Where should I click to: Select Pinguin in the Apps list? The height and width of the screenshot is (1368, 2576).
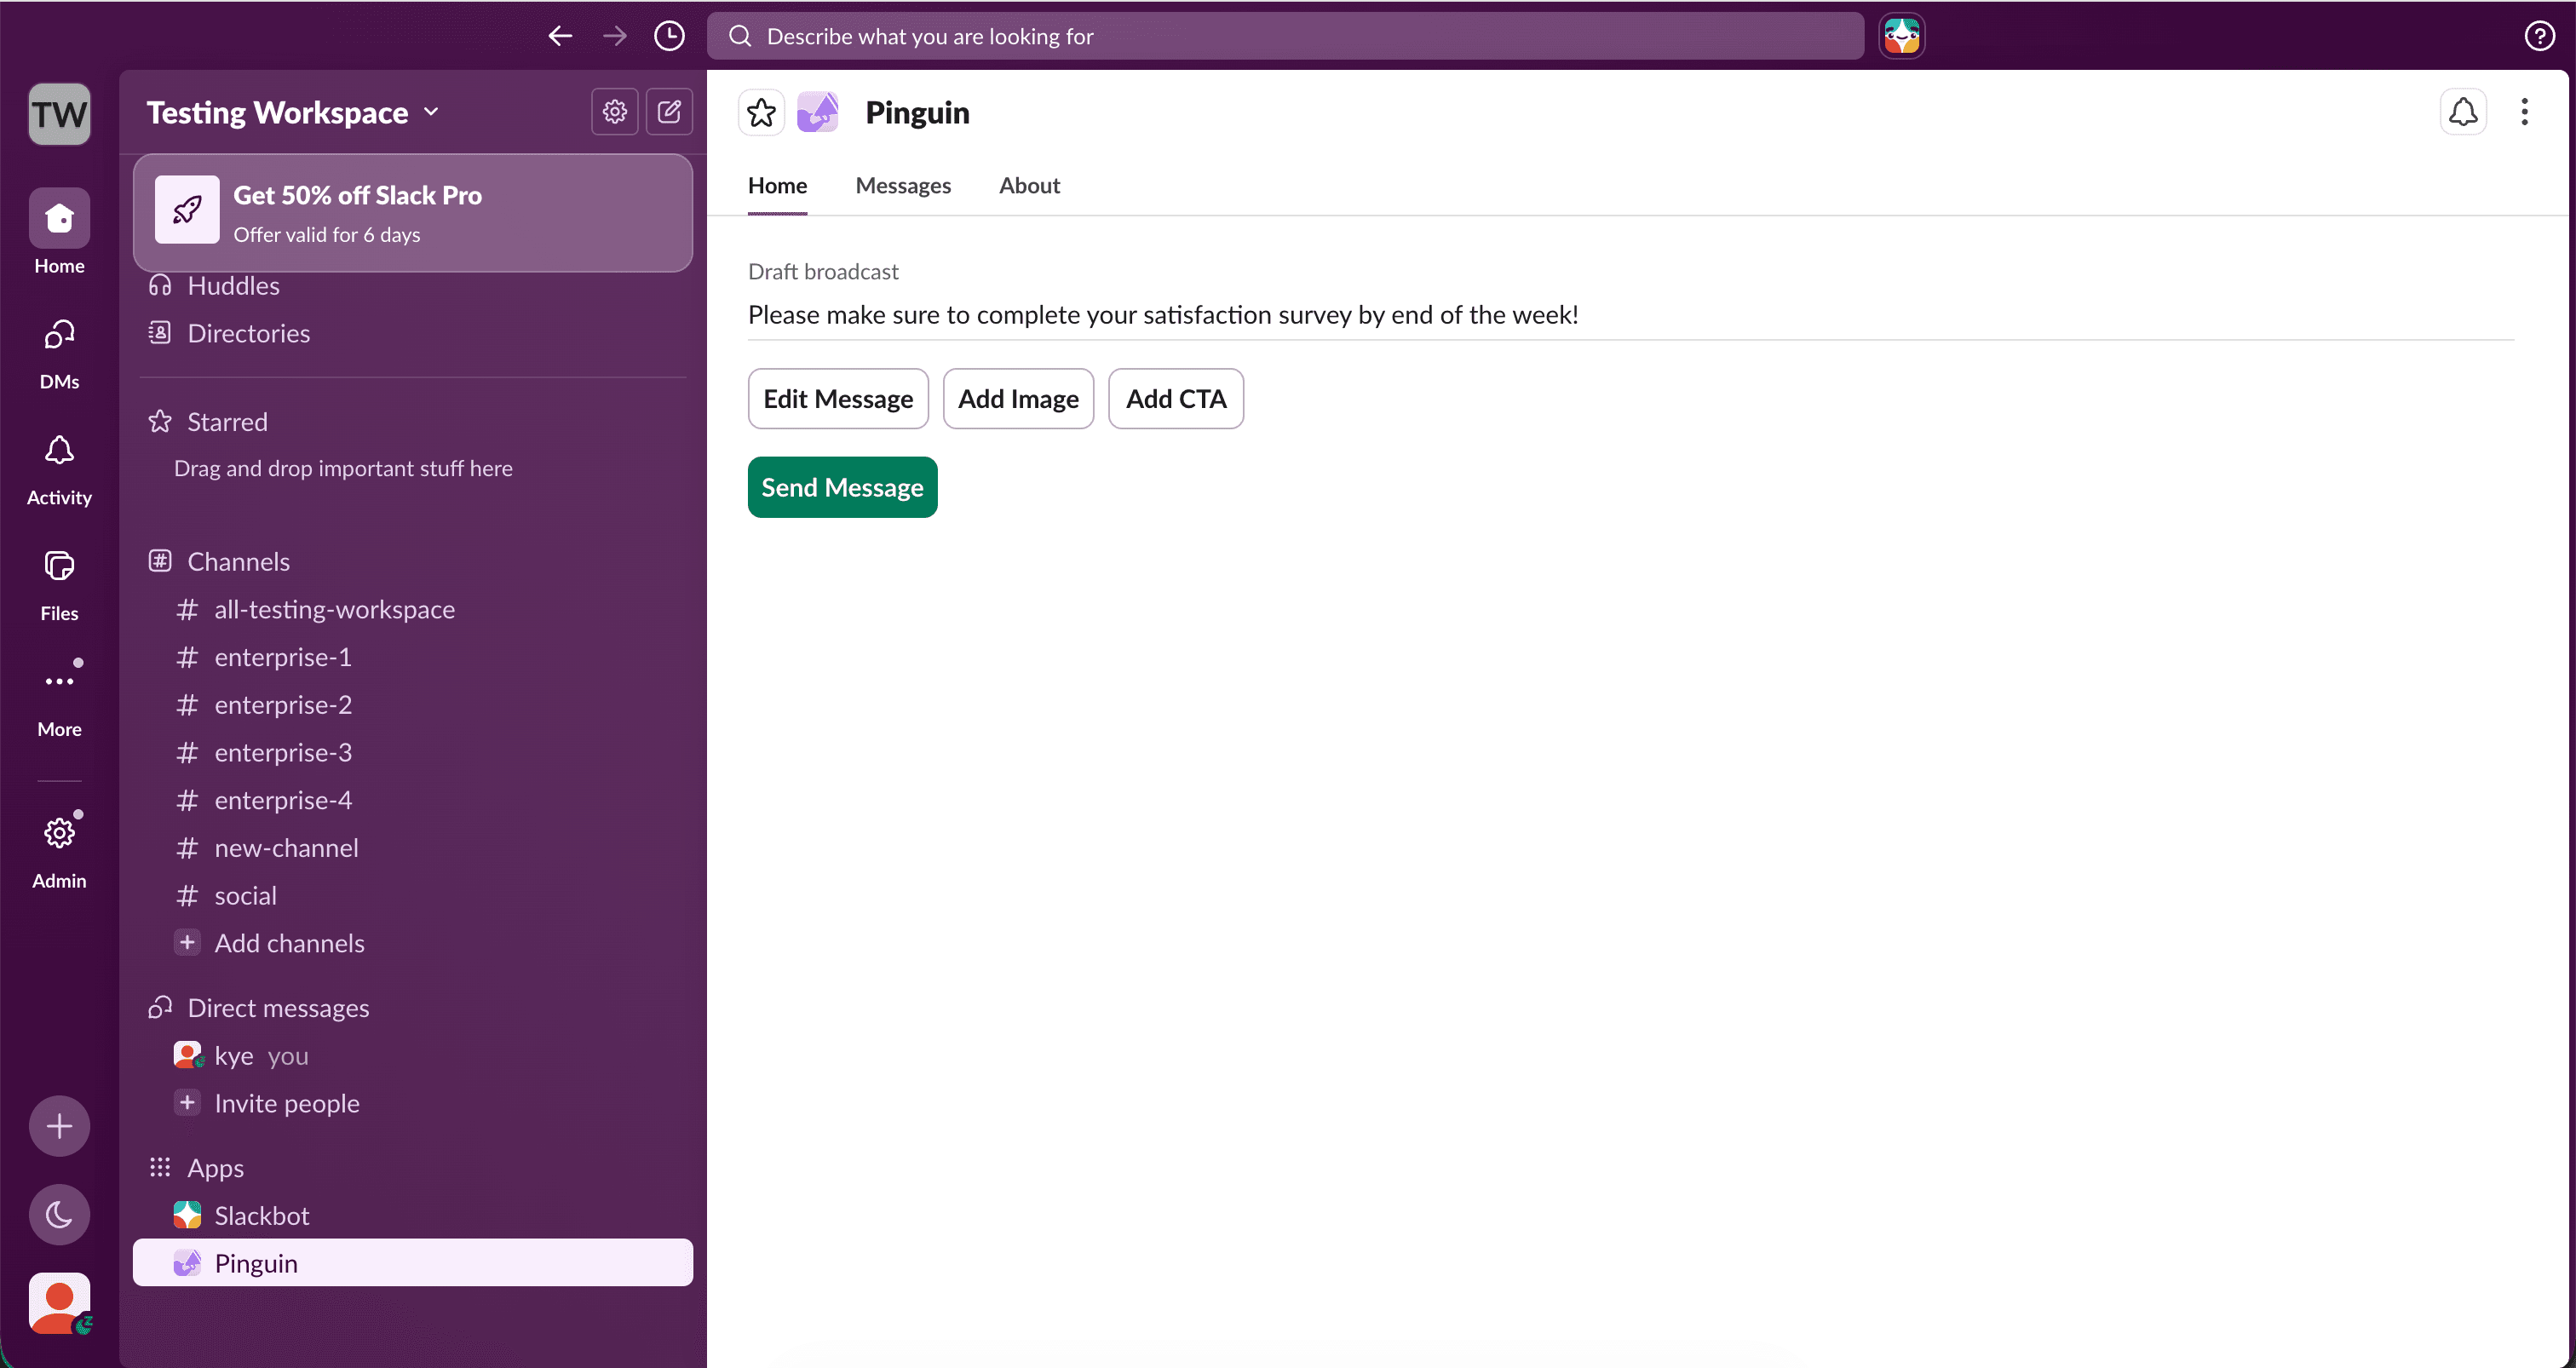point(413,1263)
